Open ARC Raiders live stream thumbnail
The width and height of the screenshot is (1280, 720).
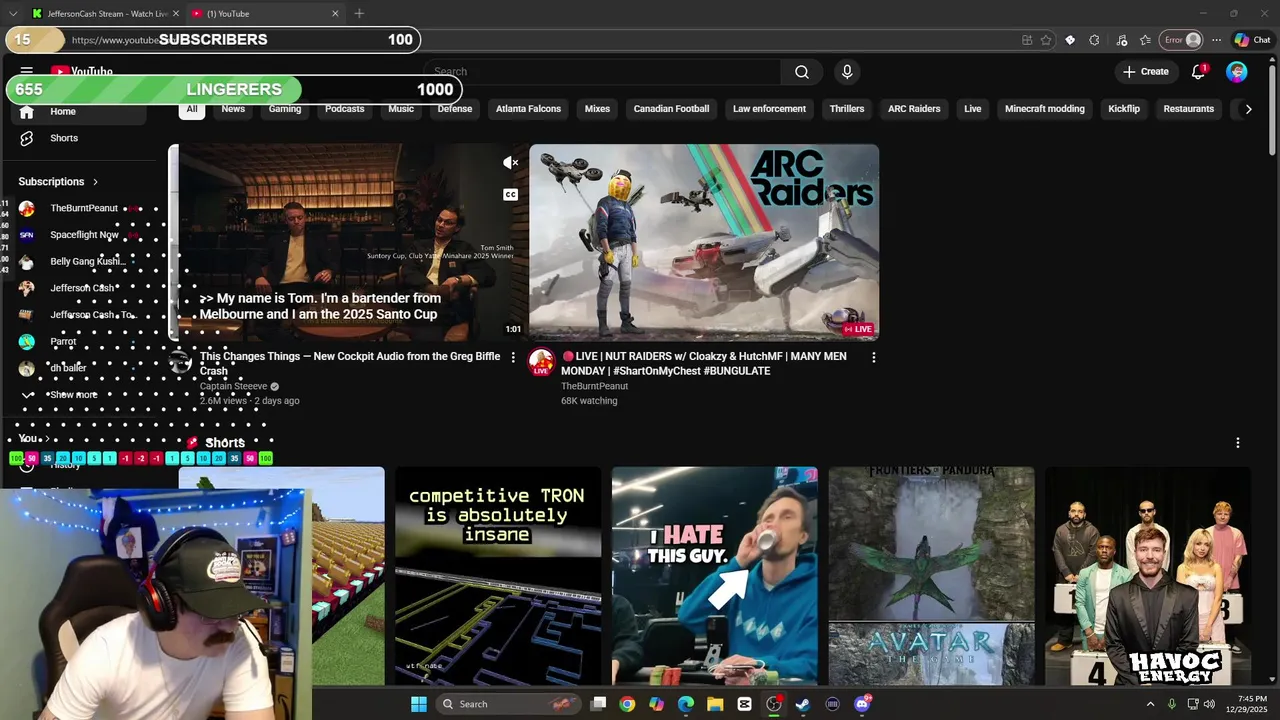(x=704, y=242)
